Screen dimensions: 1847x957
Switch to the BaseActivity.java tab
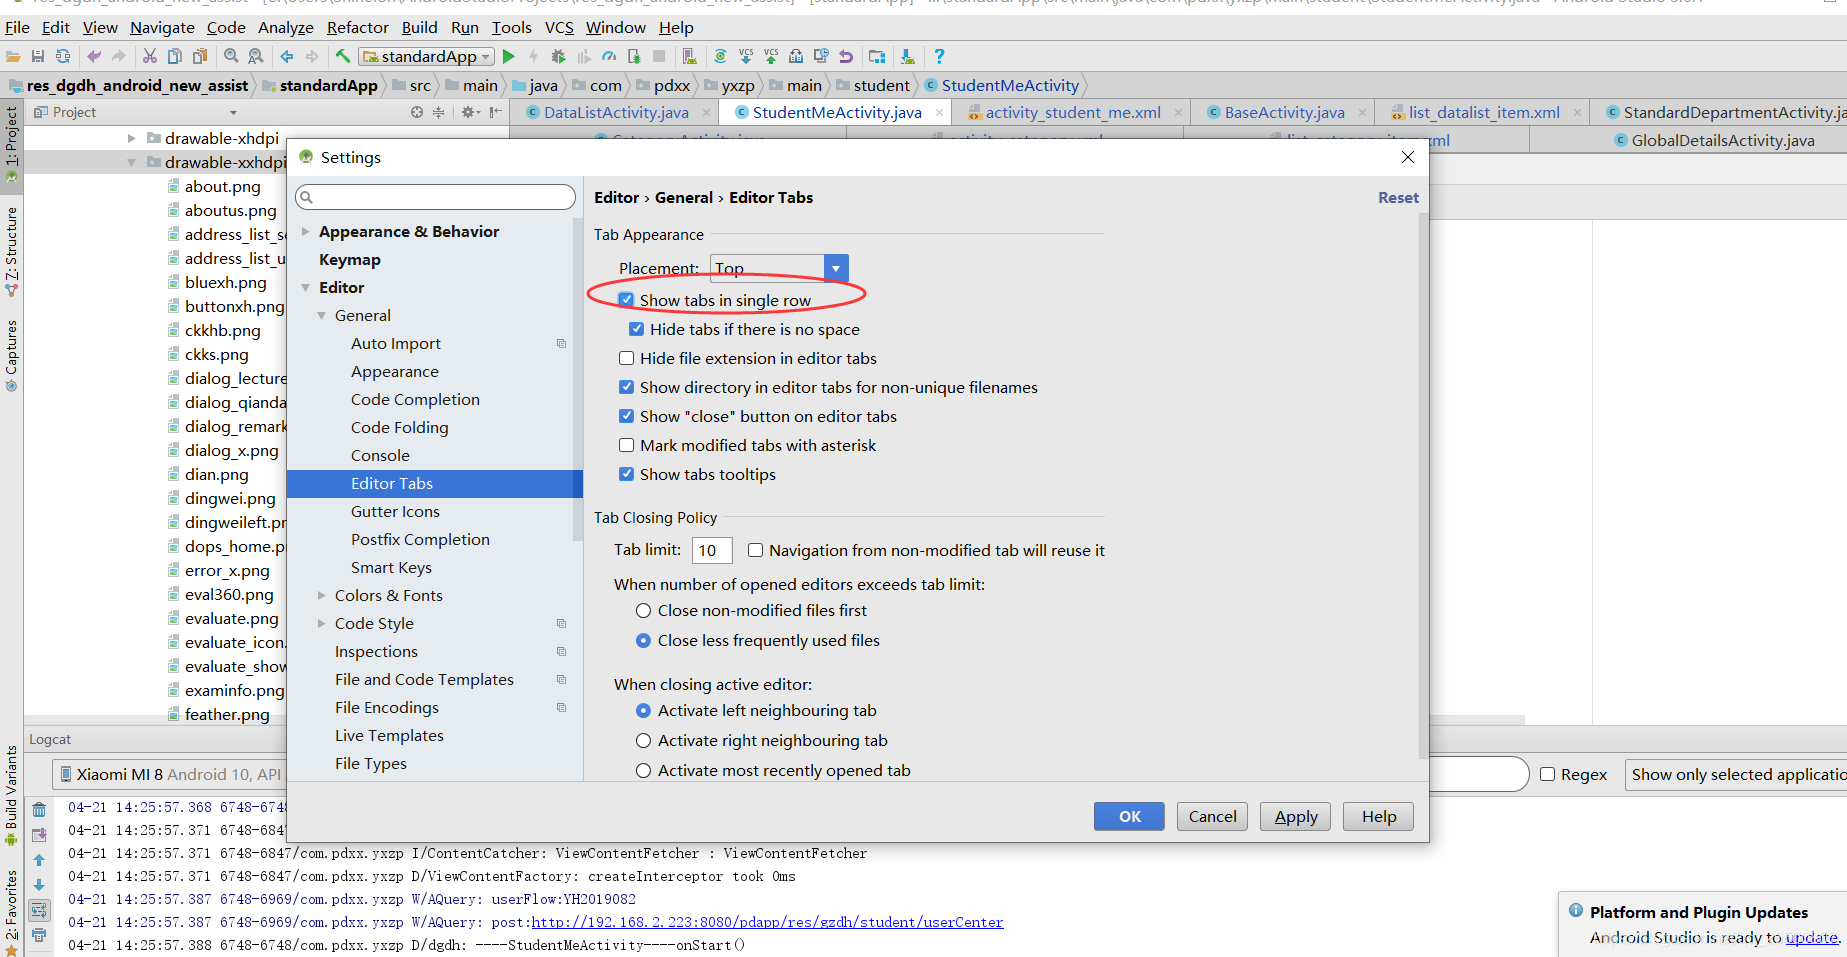(1286, 112)
